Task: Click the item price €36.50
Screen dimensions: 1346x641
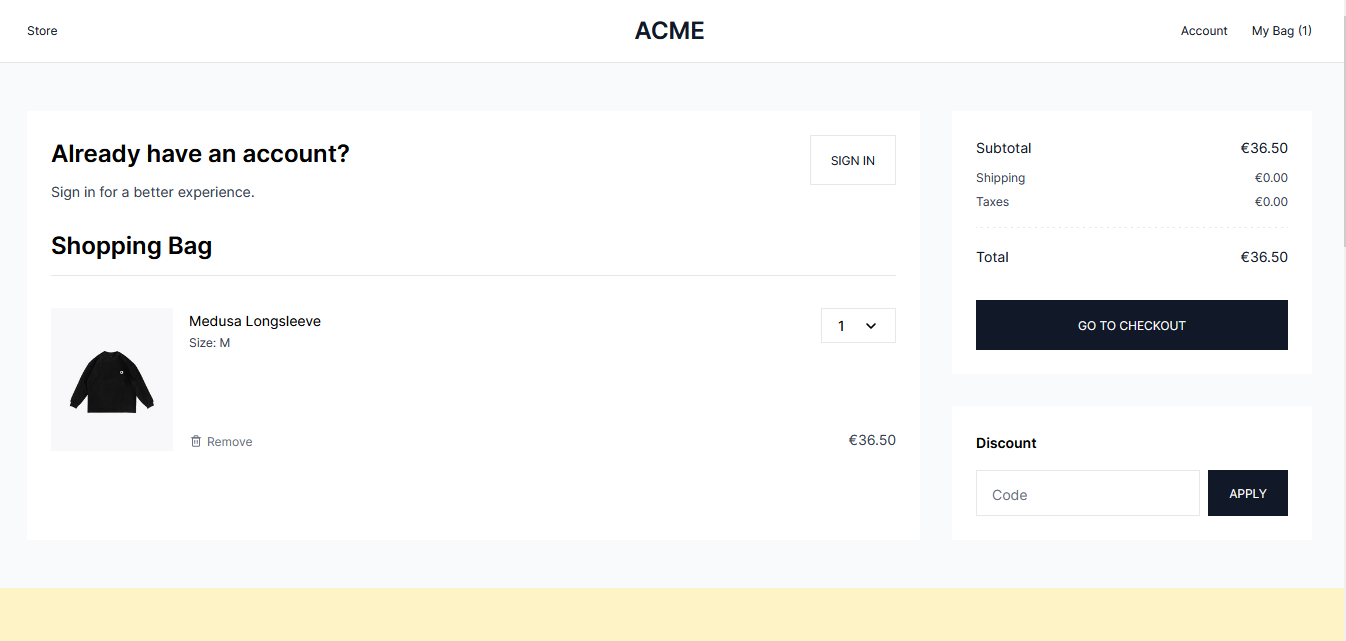Action: pos(872,440)
